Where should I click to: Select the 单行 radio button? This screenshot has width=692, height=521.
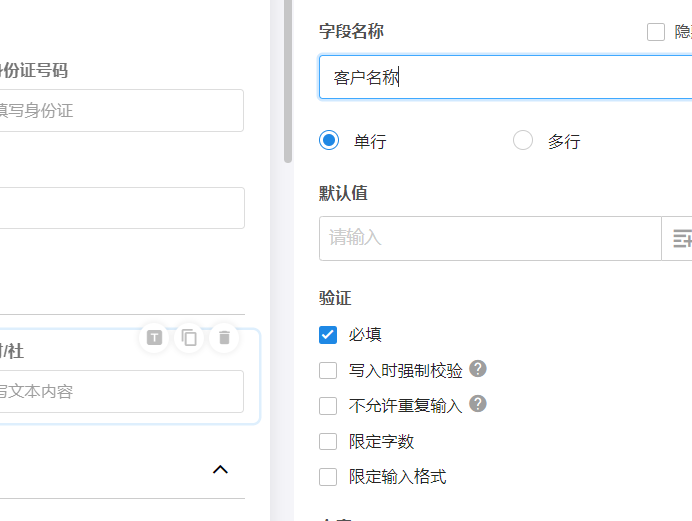click(x=329, y=141)
